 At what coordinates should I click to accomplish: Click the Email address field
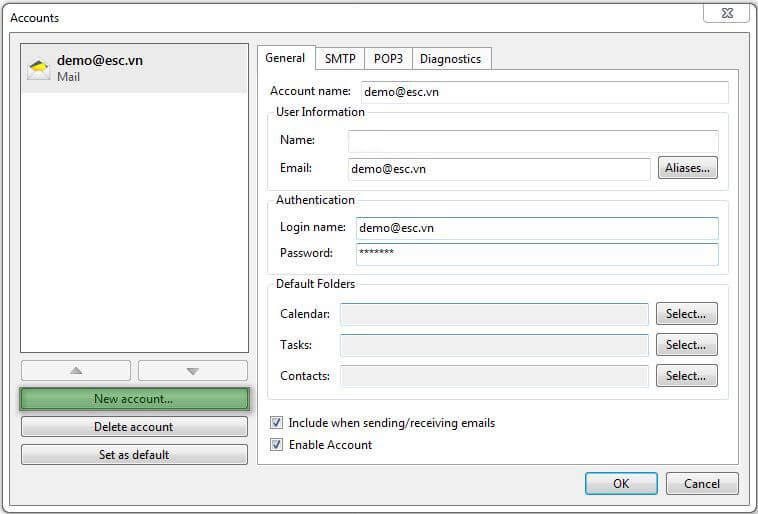pyautogui.click(x=499, y=169)
